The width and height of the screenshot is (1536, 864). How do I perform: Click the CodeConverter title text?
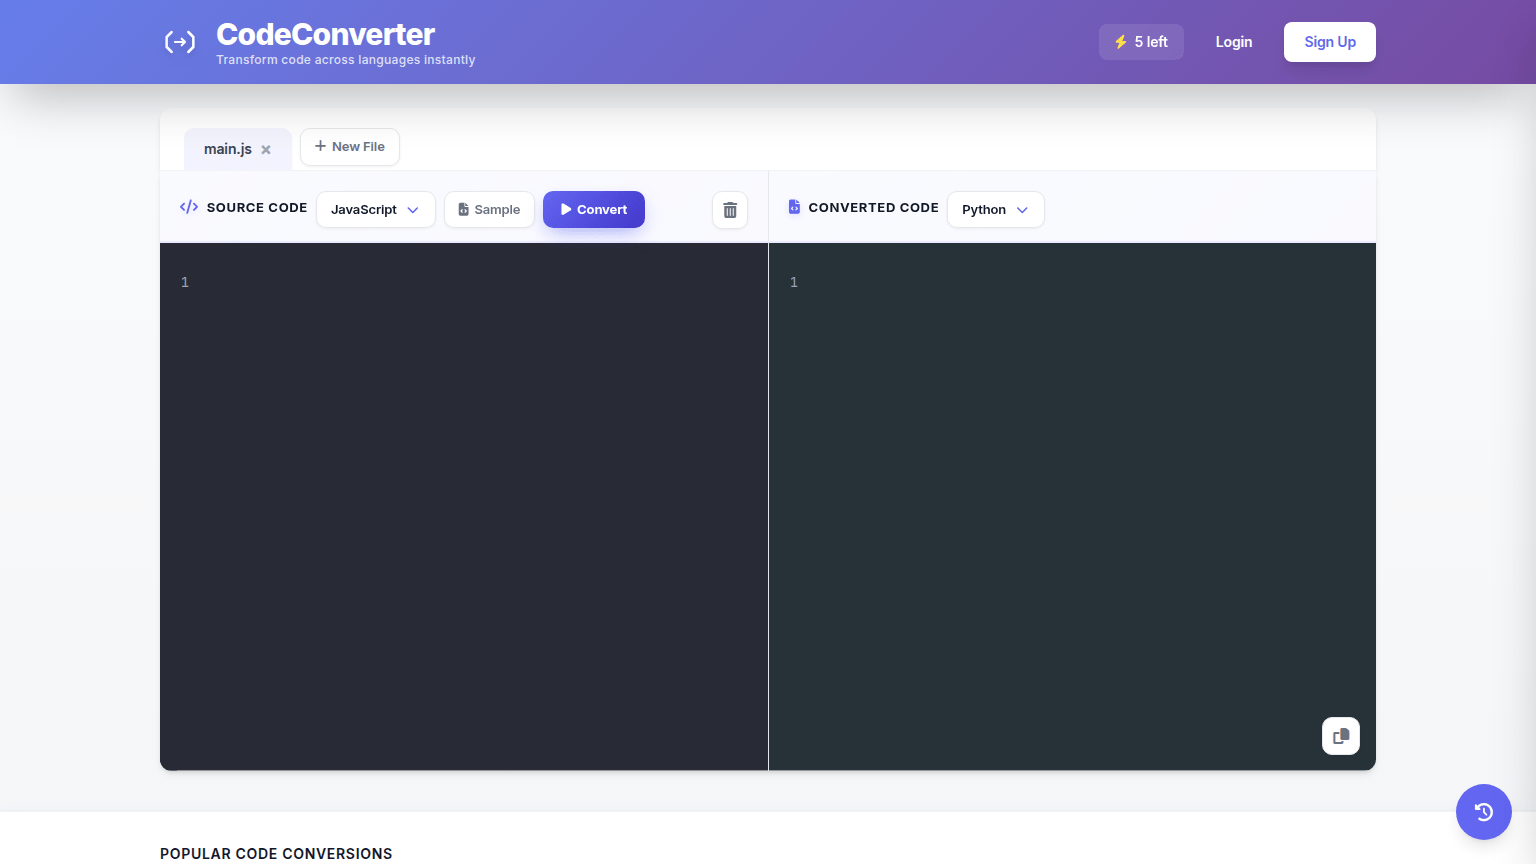point(325,34)
